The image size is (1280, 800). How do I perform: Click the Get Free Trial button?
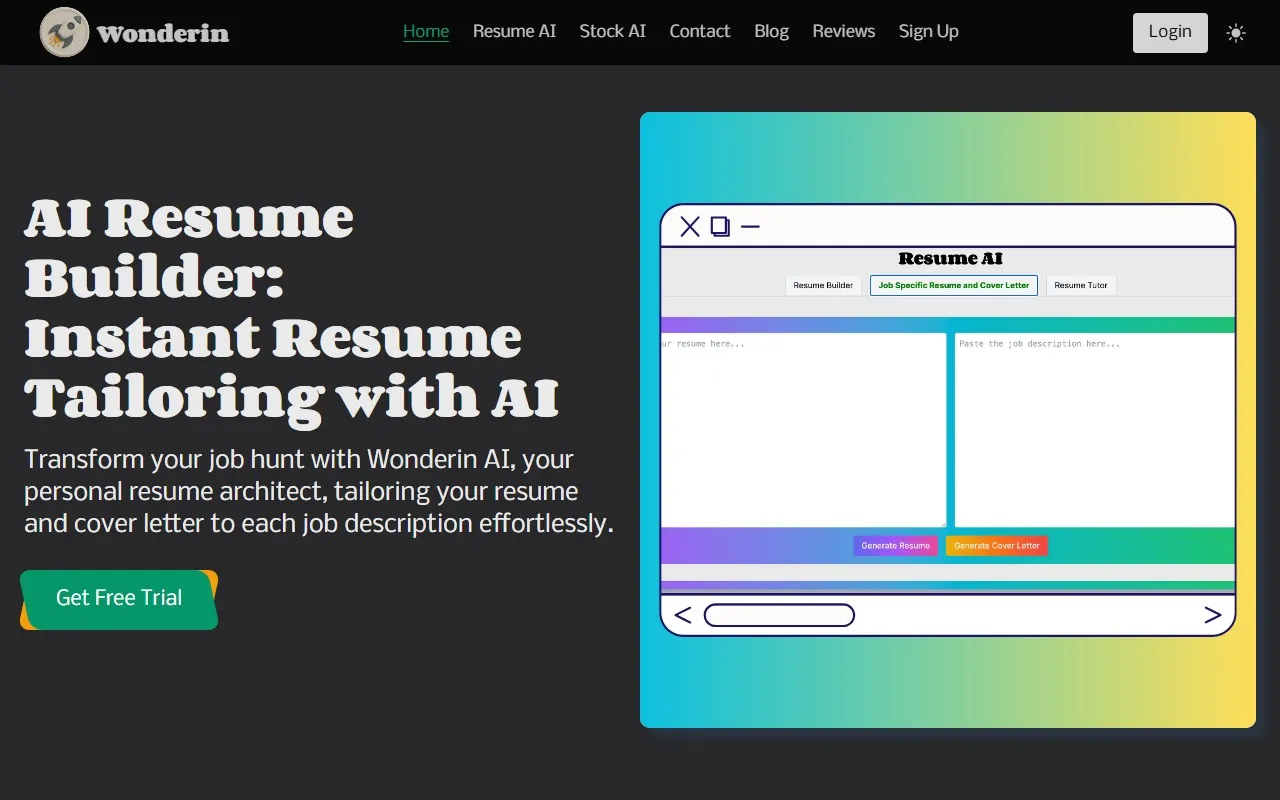click(x=119, y=598)
